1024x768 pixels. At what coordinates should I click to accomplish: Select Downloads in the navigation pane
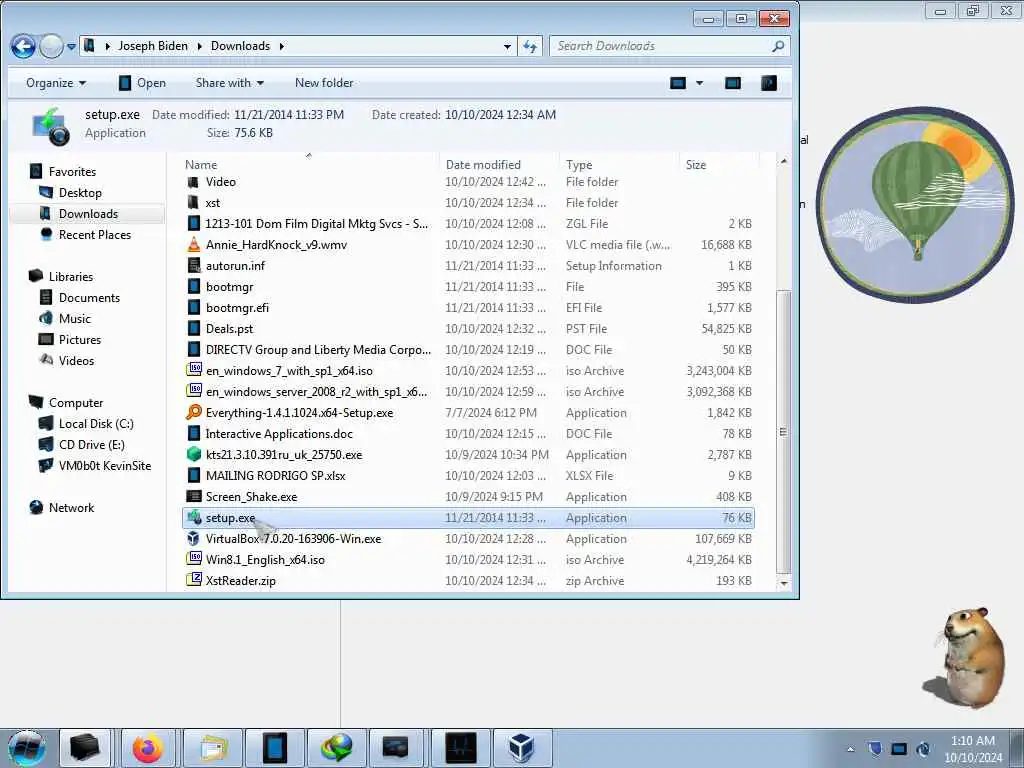(x=88, y=214)
